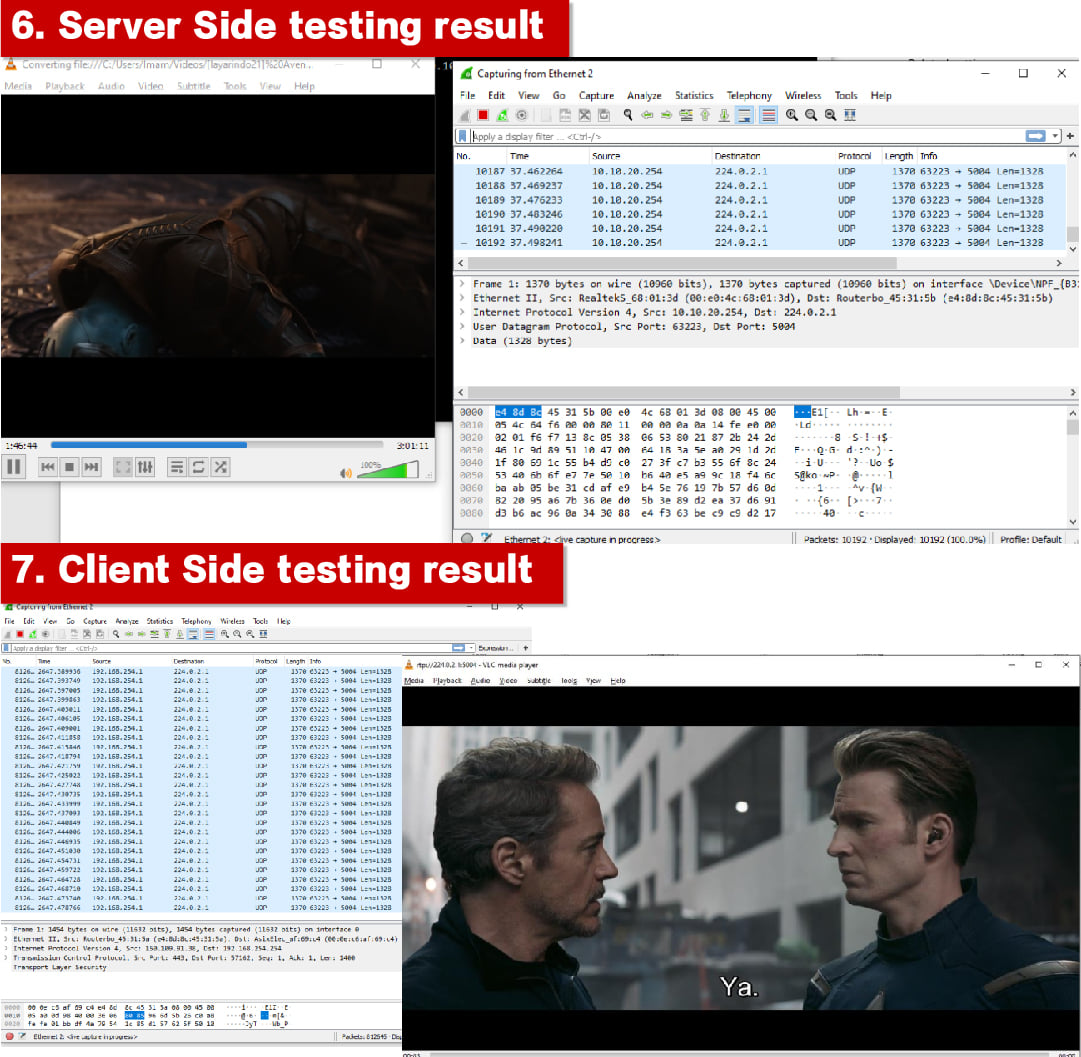Expand User Datagram Protocol row, server-side
1081x1057 pixels.
(462, 327)
